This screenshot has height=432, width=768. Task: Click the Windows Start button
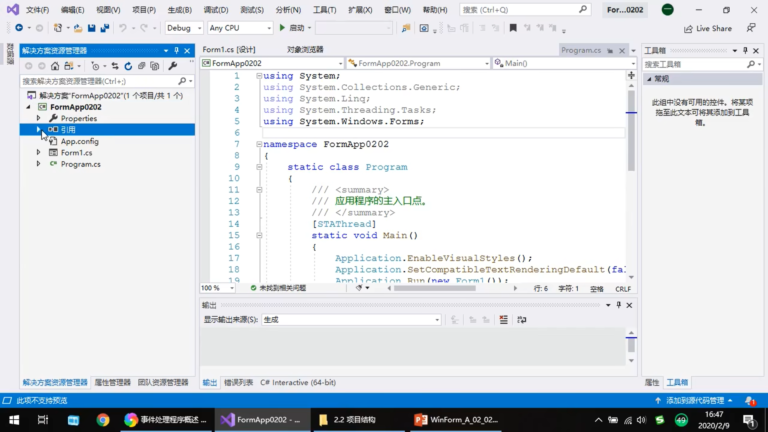pos(14,420)
